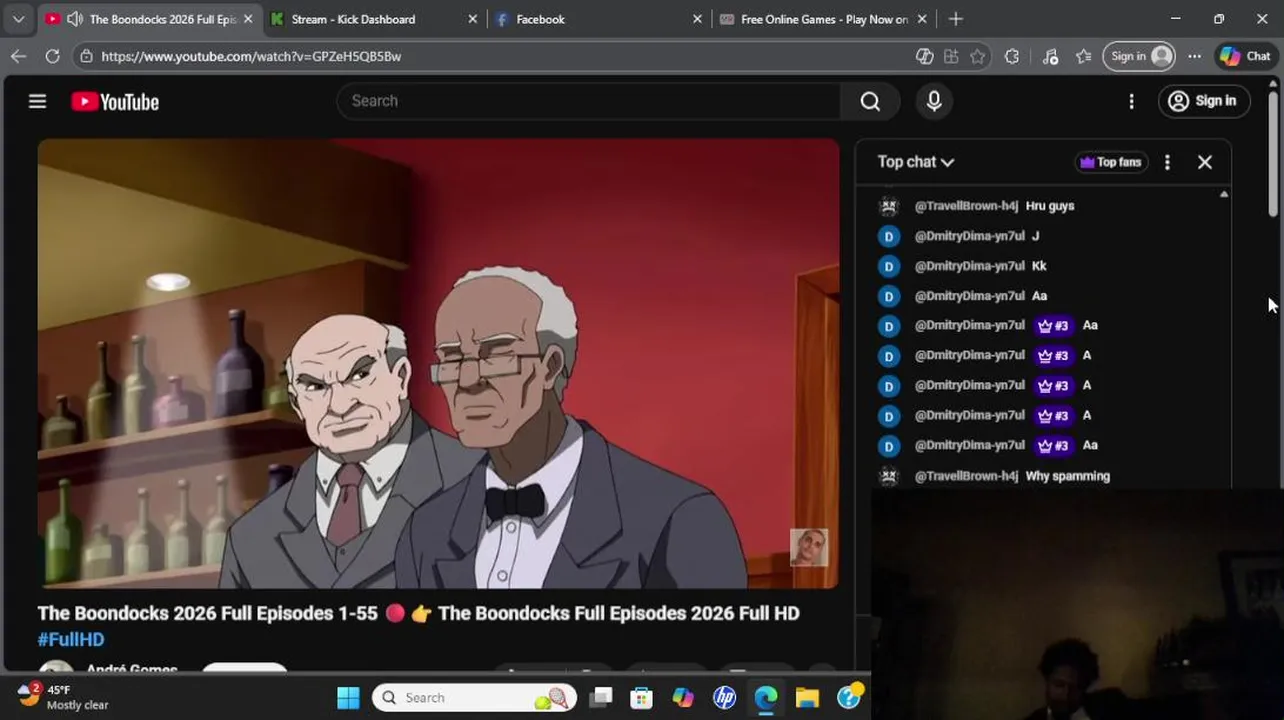Image resolution: width=1284 pixels, height=720 pixels.
Task: Close the Kick Dashboard tab
Action: pos(473,19)
